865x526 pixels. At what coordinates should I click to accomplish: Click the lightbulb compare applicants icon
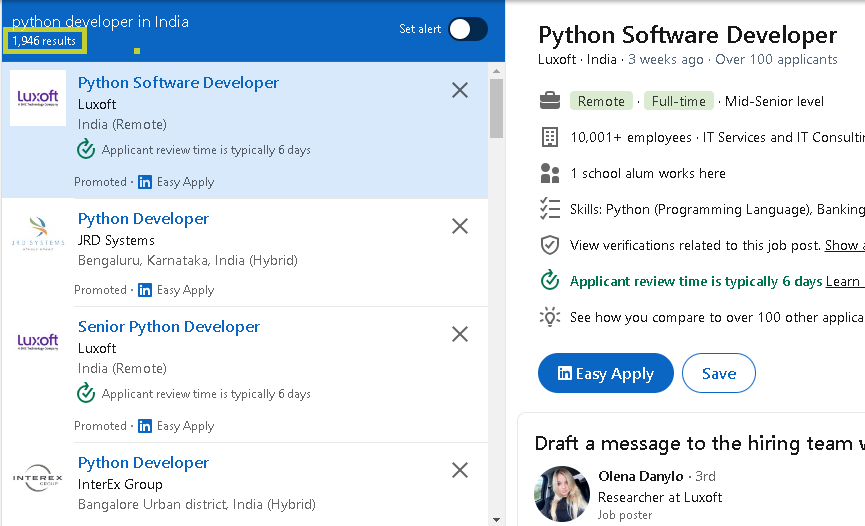tap(549, 317)
